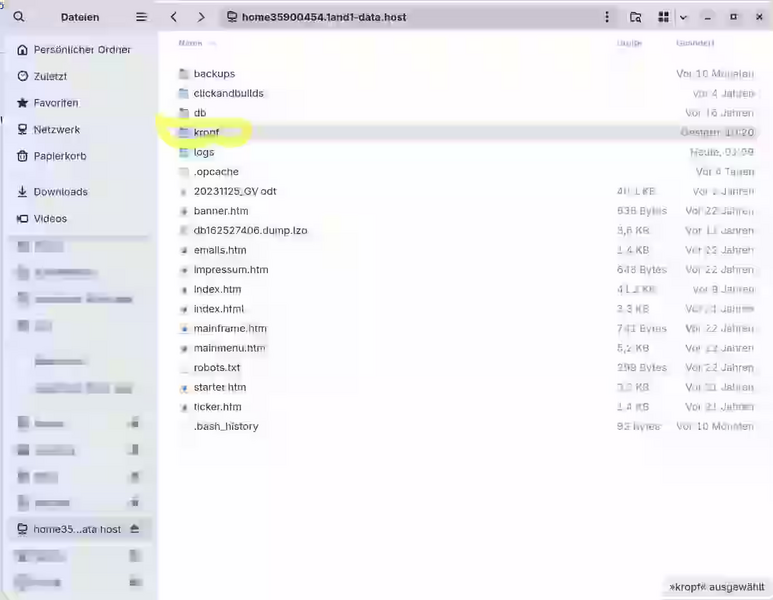
Task: Select the kropf folder
Action: pos(465,133)
